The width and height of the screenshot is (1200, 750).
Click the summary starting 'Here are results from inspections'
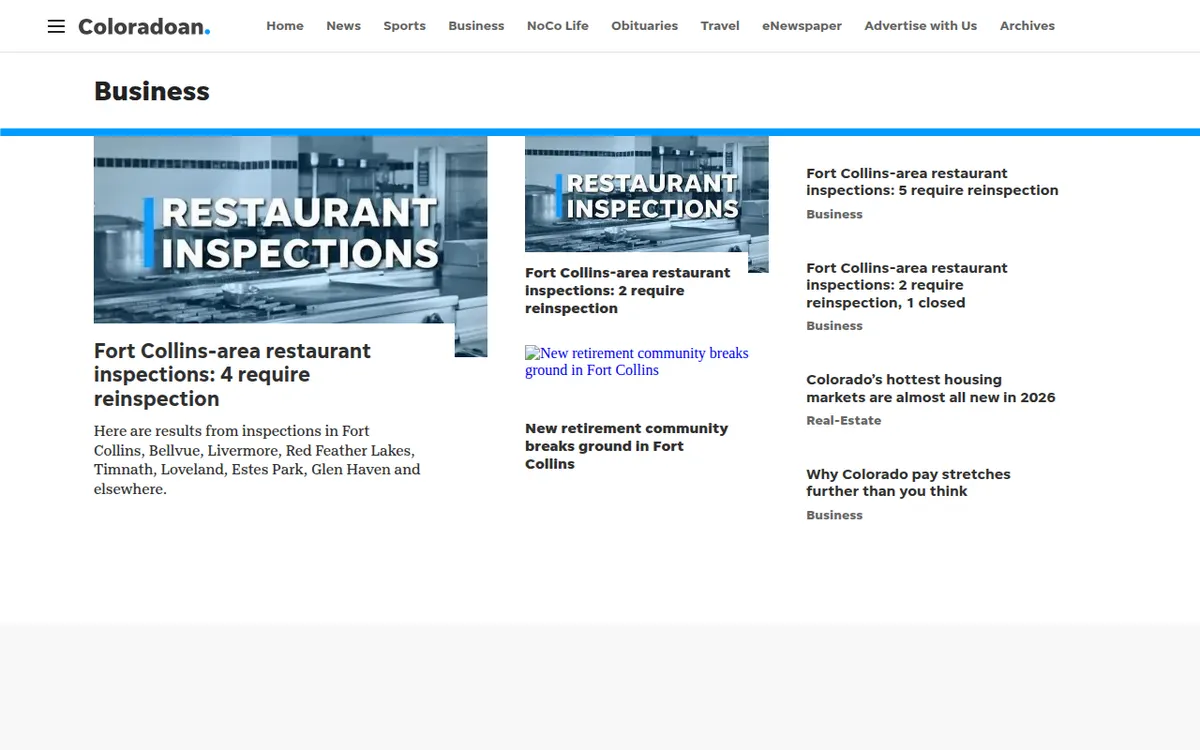click(x=258, y=460)
